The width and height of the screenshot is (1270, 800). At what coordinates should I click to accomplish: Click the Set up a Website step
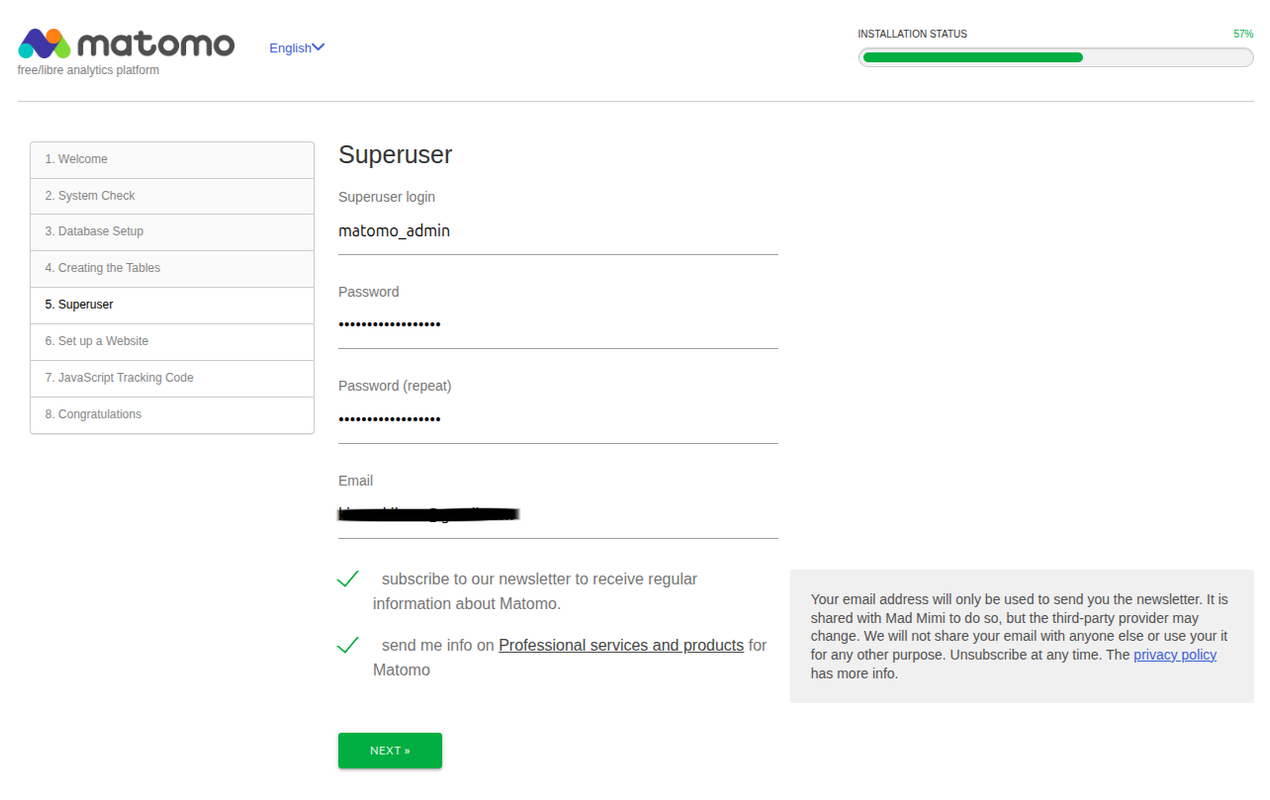click(172, 341)
